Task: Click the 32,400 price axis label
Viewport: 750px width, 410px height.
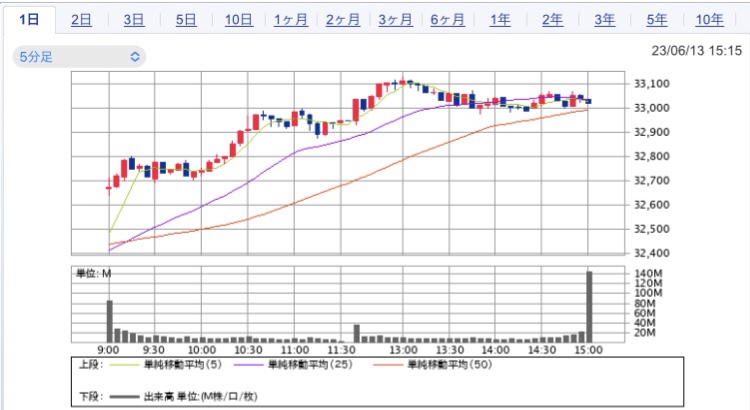Action: click(651, 253)
